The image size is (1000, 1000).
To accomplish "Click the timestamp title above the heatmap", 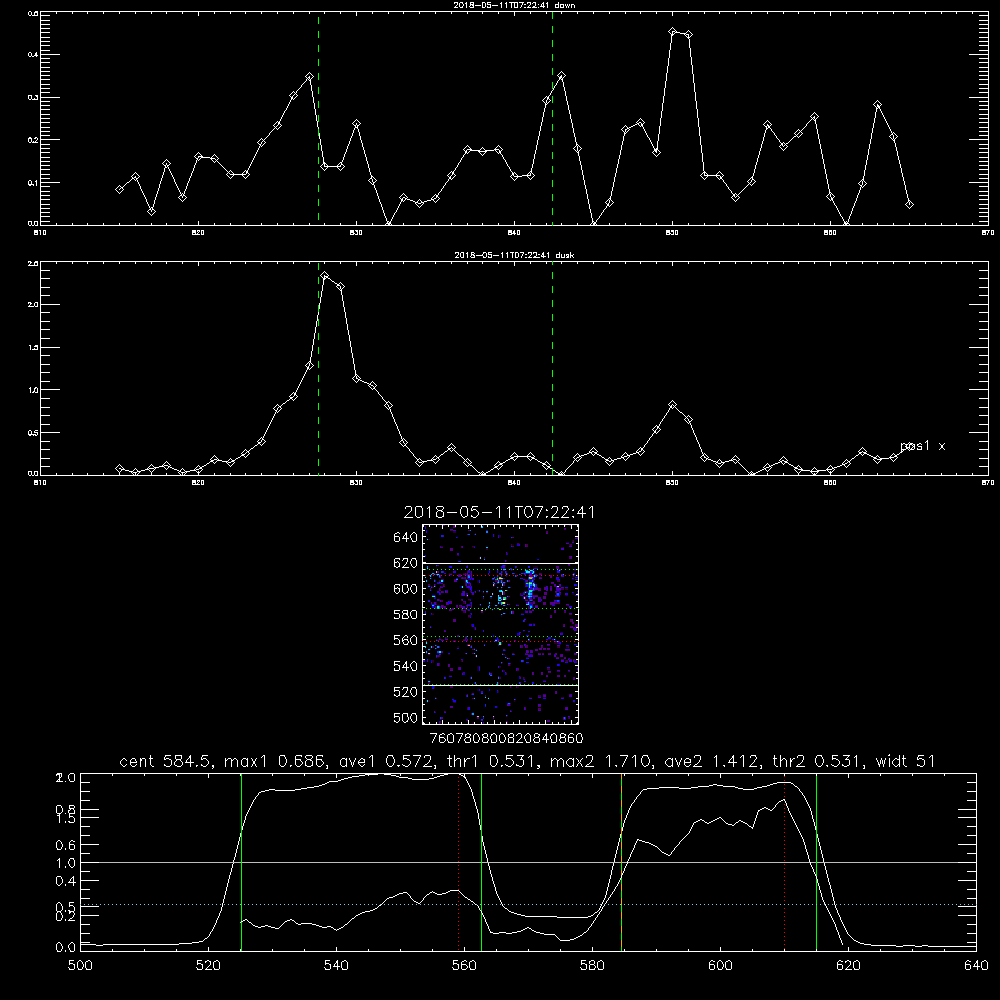I will (x=499, y=512).
